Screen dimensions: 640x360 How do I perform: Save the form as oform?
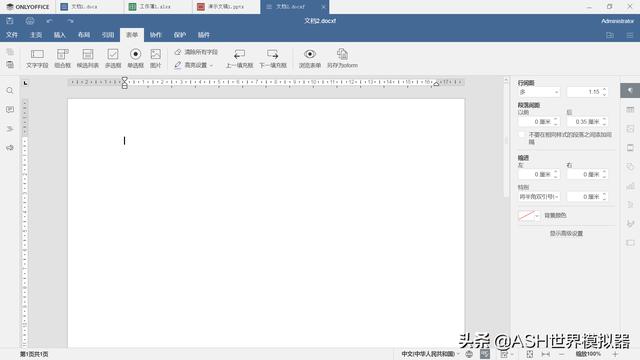point(342,58)
